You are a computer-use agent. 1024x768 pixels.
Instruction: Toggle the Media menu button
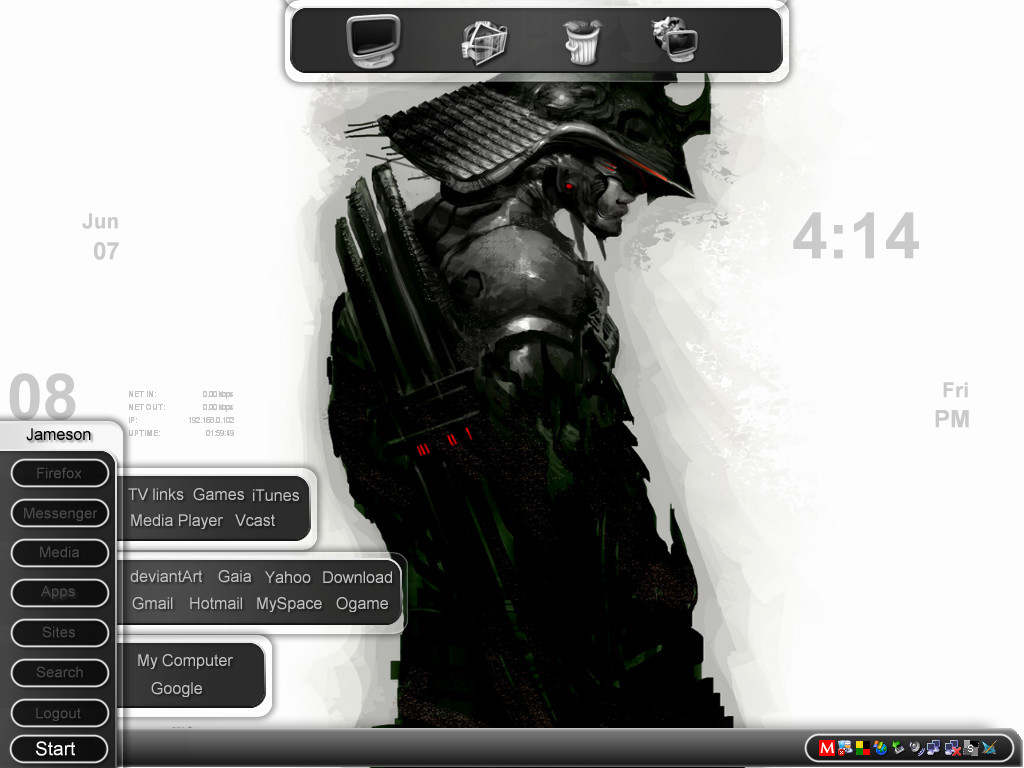(59, 552)
